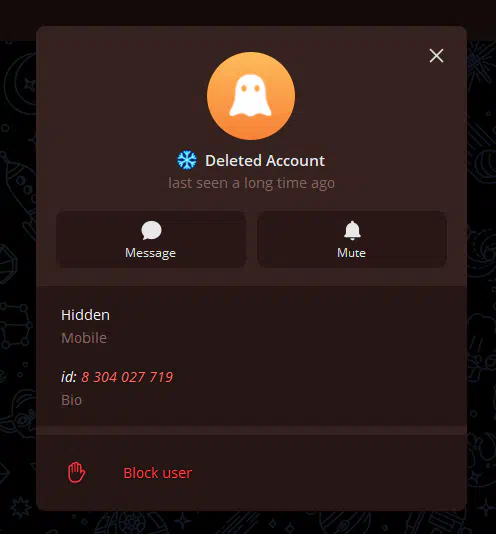Image resolution: width=496 pixels, height=534 pixels.
Task: Select the Bio label
Action: (72, 400)
